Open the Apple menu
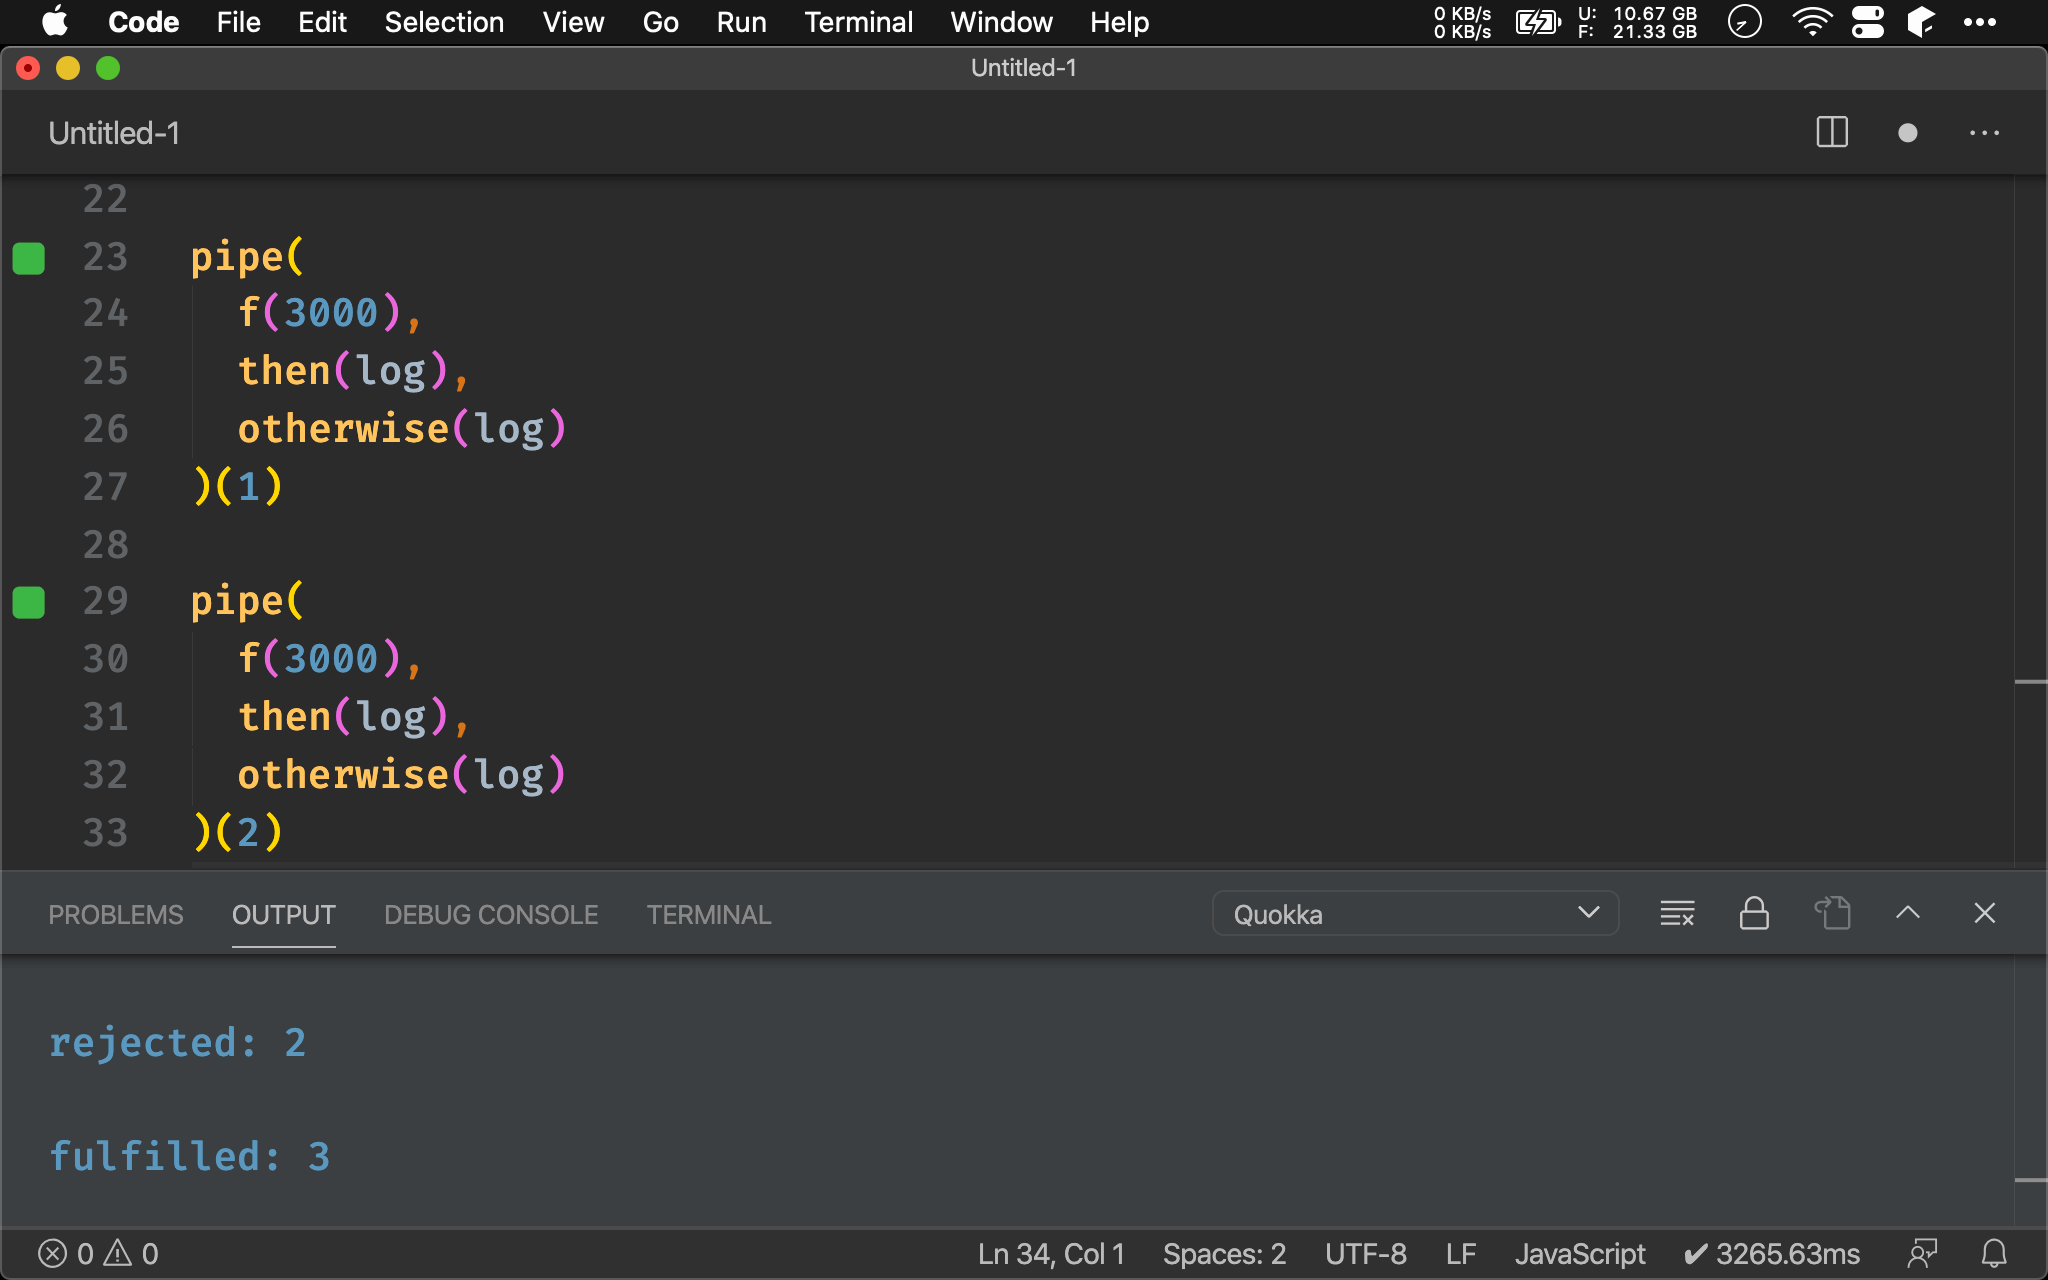Viewport: 2048px width, 1280px height. coord(55,22)
